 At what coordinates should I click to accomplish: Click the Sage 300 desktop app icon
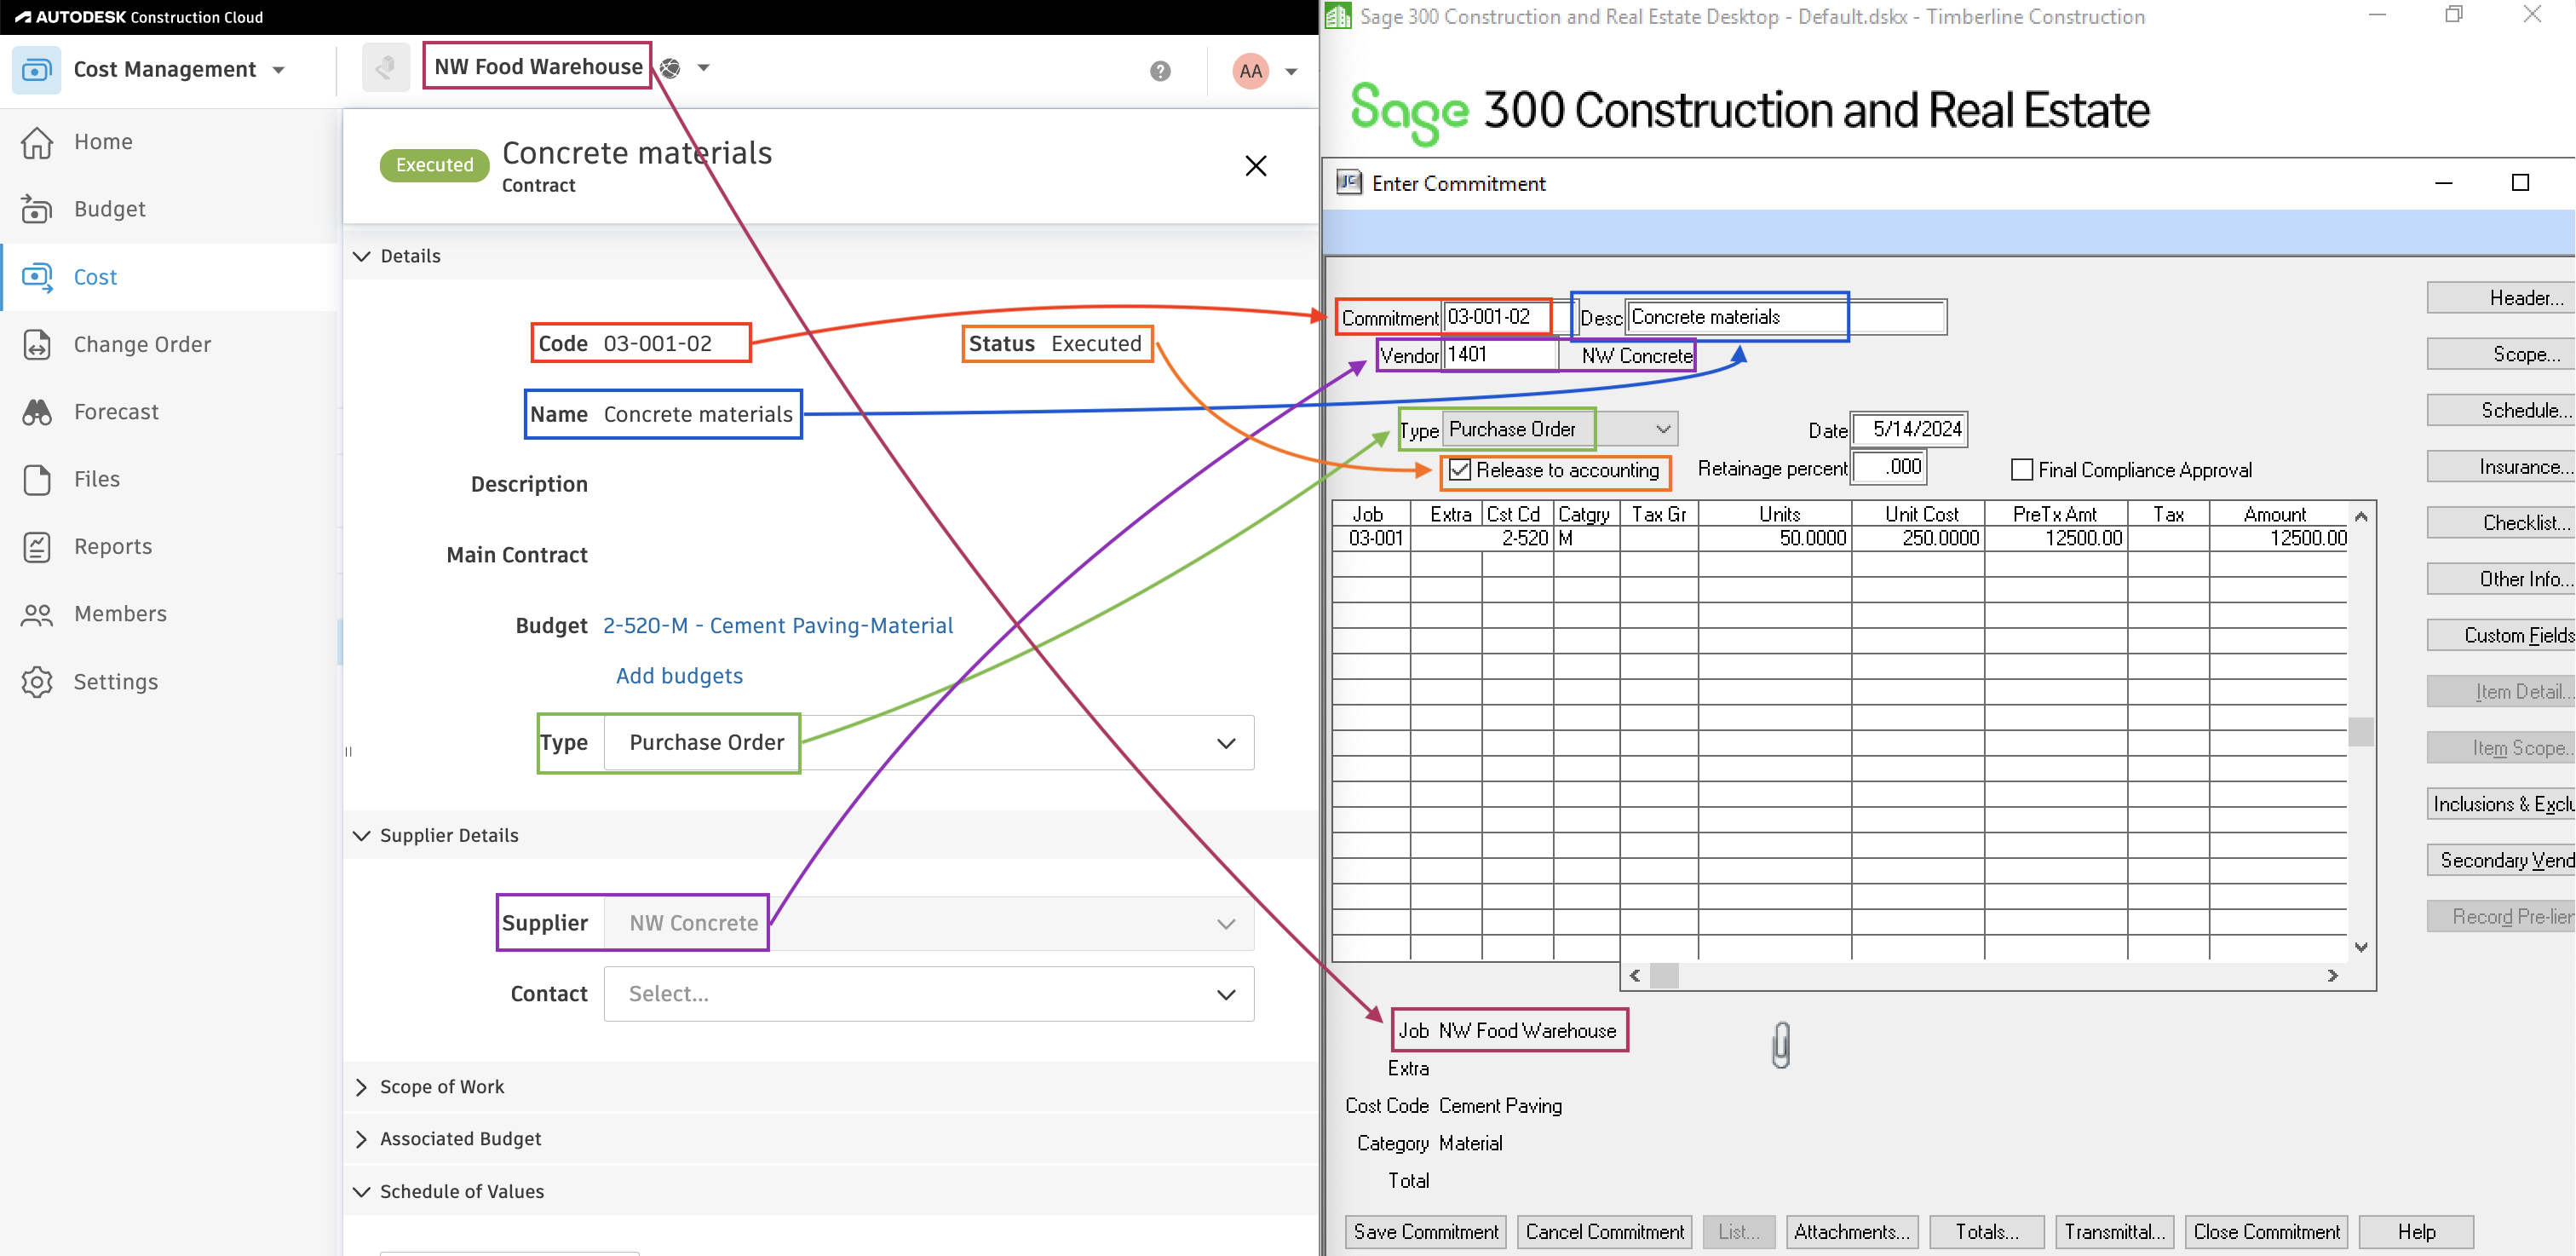click(1338, 15)
